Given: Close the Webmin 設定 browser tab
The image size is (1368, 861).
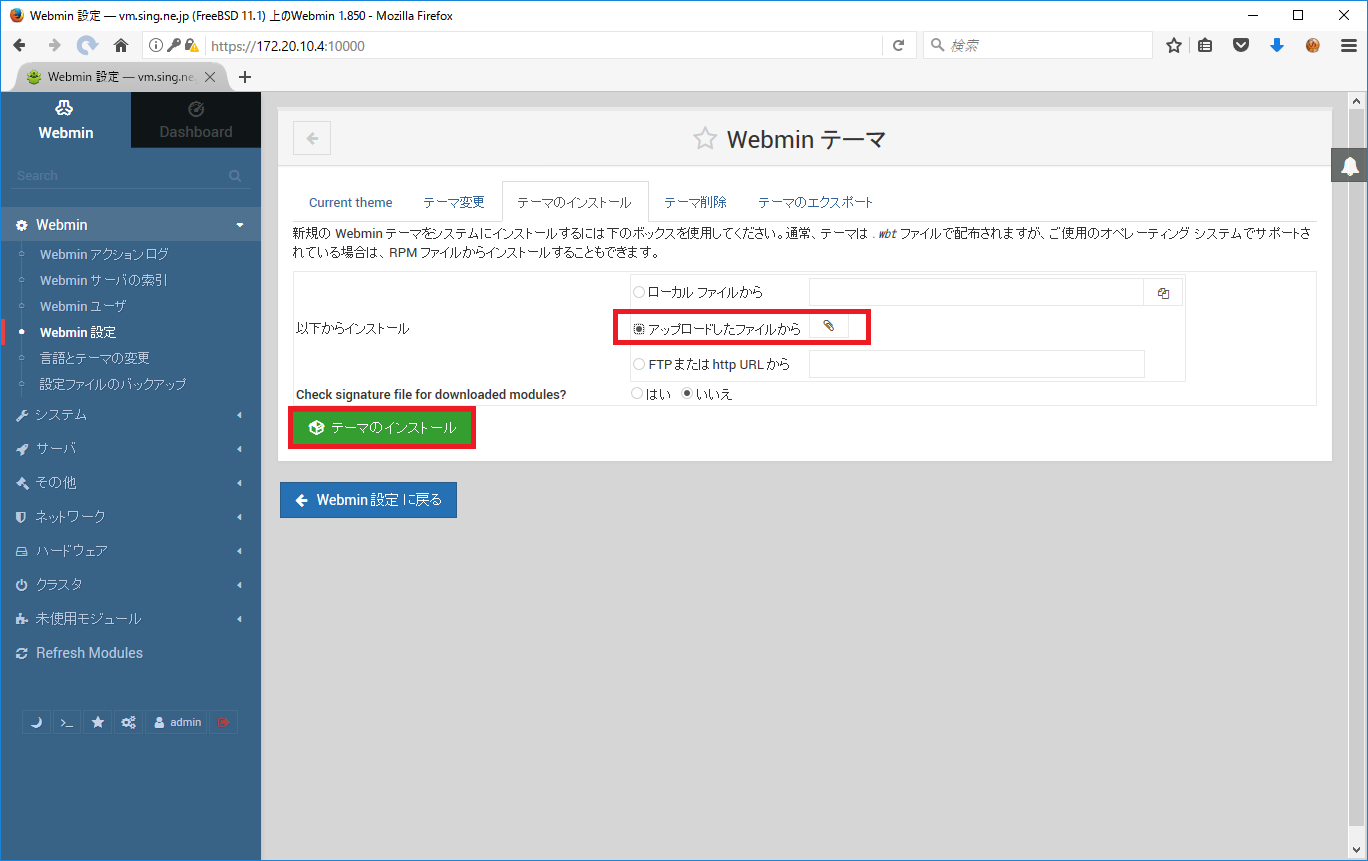Looking at the screenshot, I should coord(210,77).
